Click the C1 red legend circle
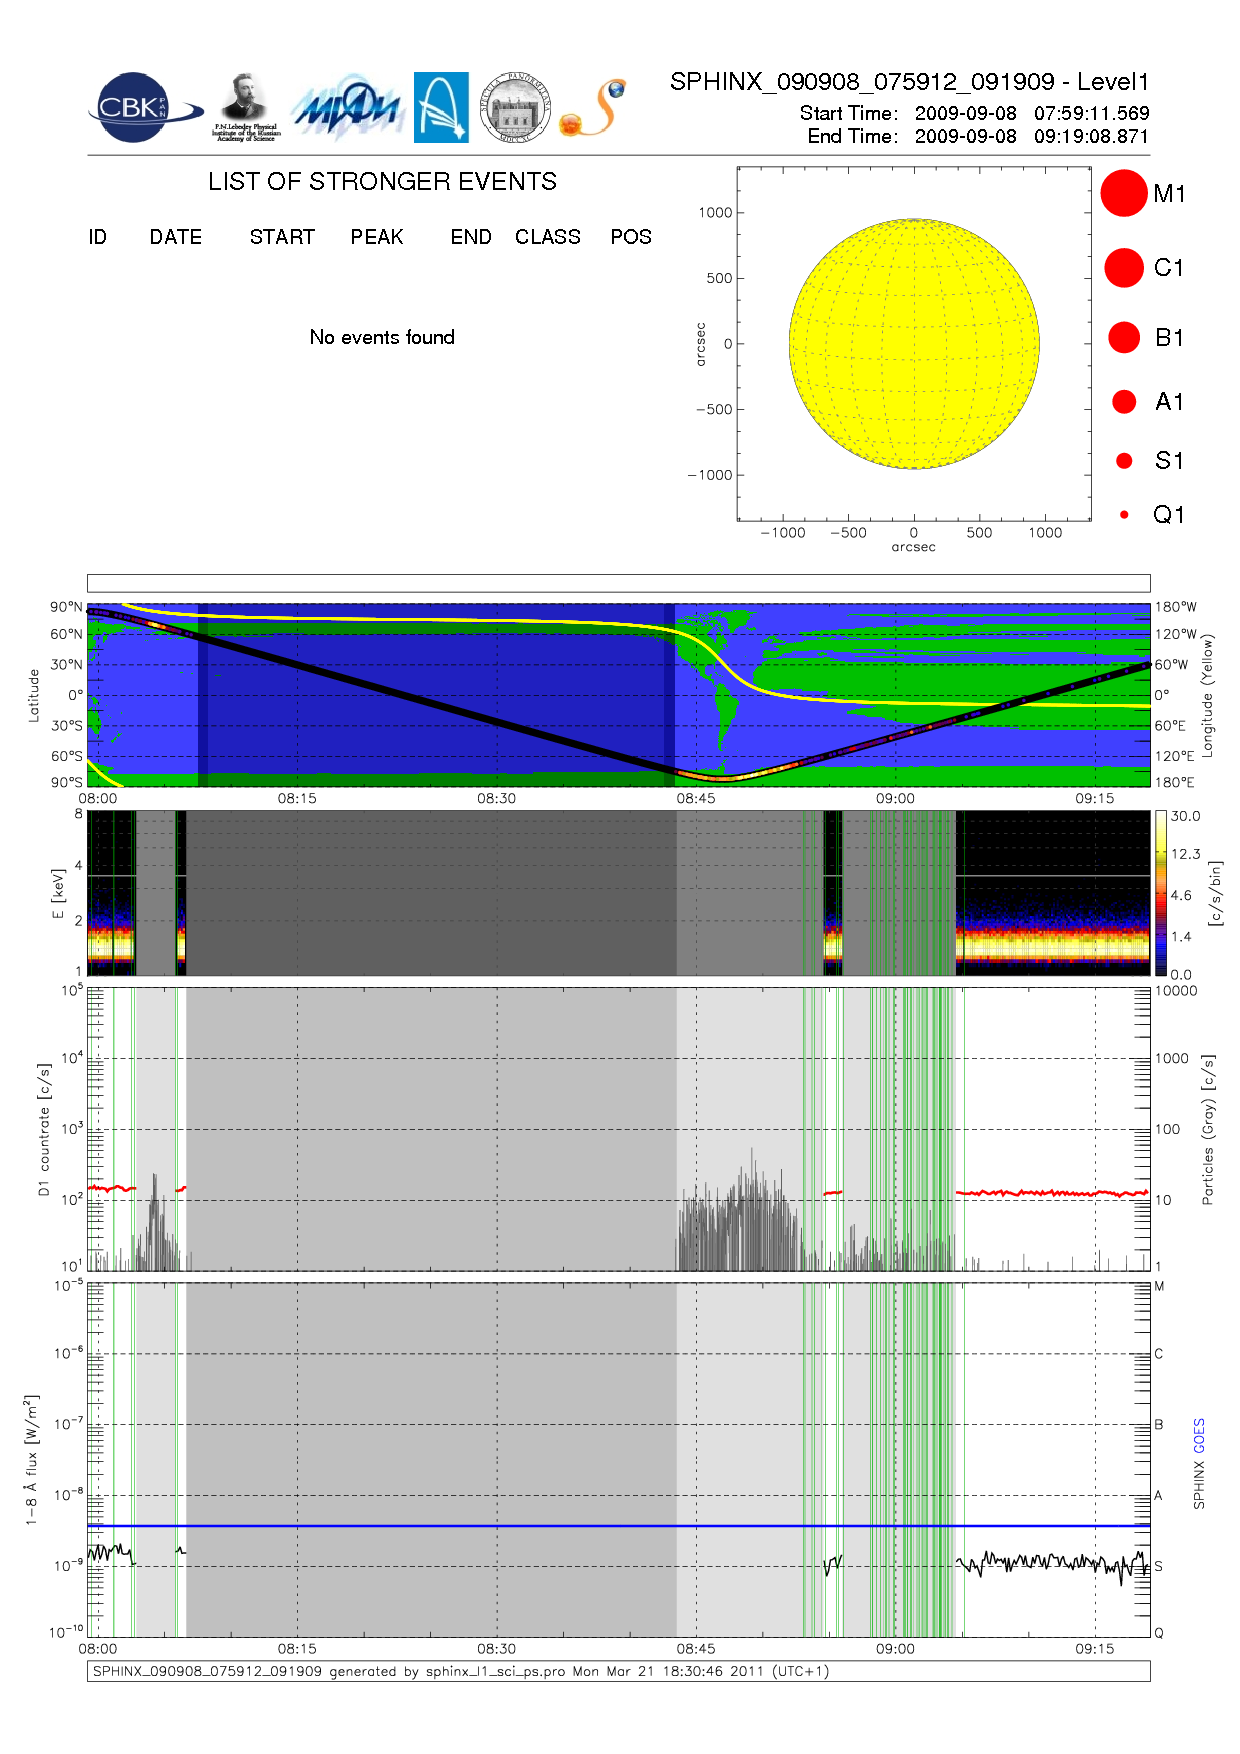Image resolution: width=1240 pixels, height=1754 pixels. [x=1124, y=268]
